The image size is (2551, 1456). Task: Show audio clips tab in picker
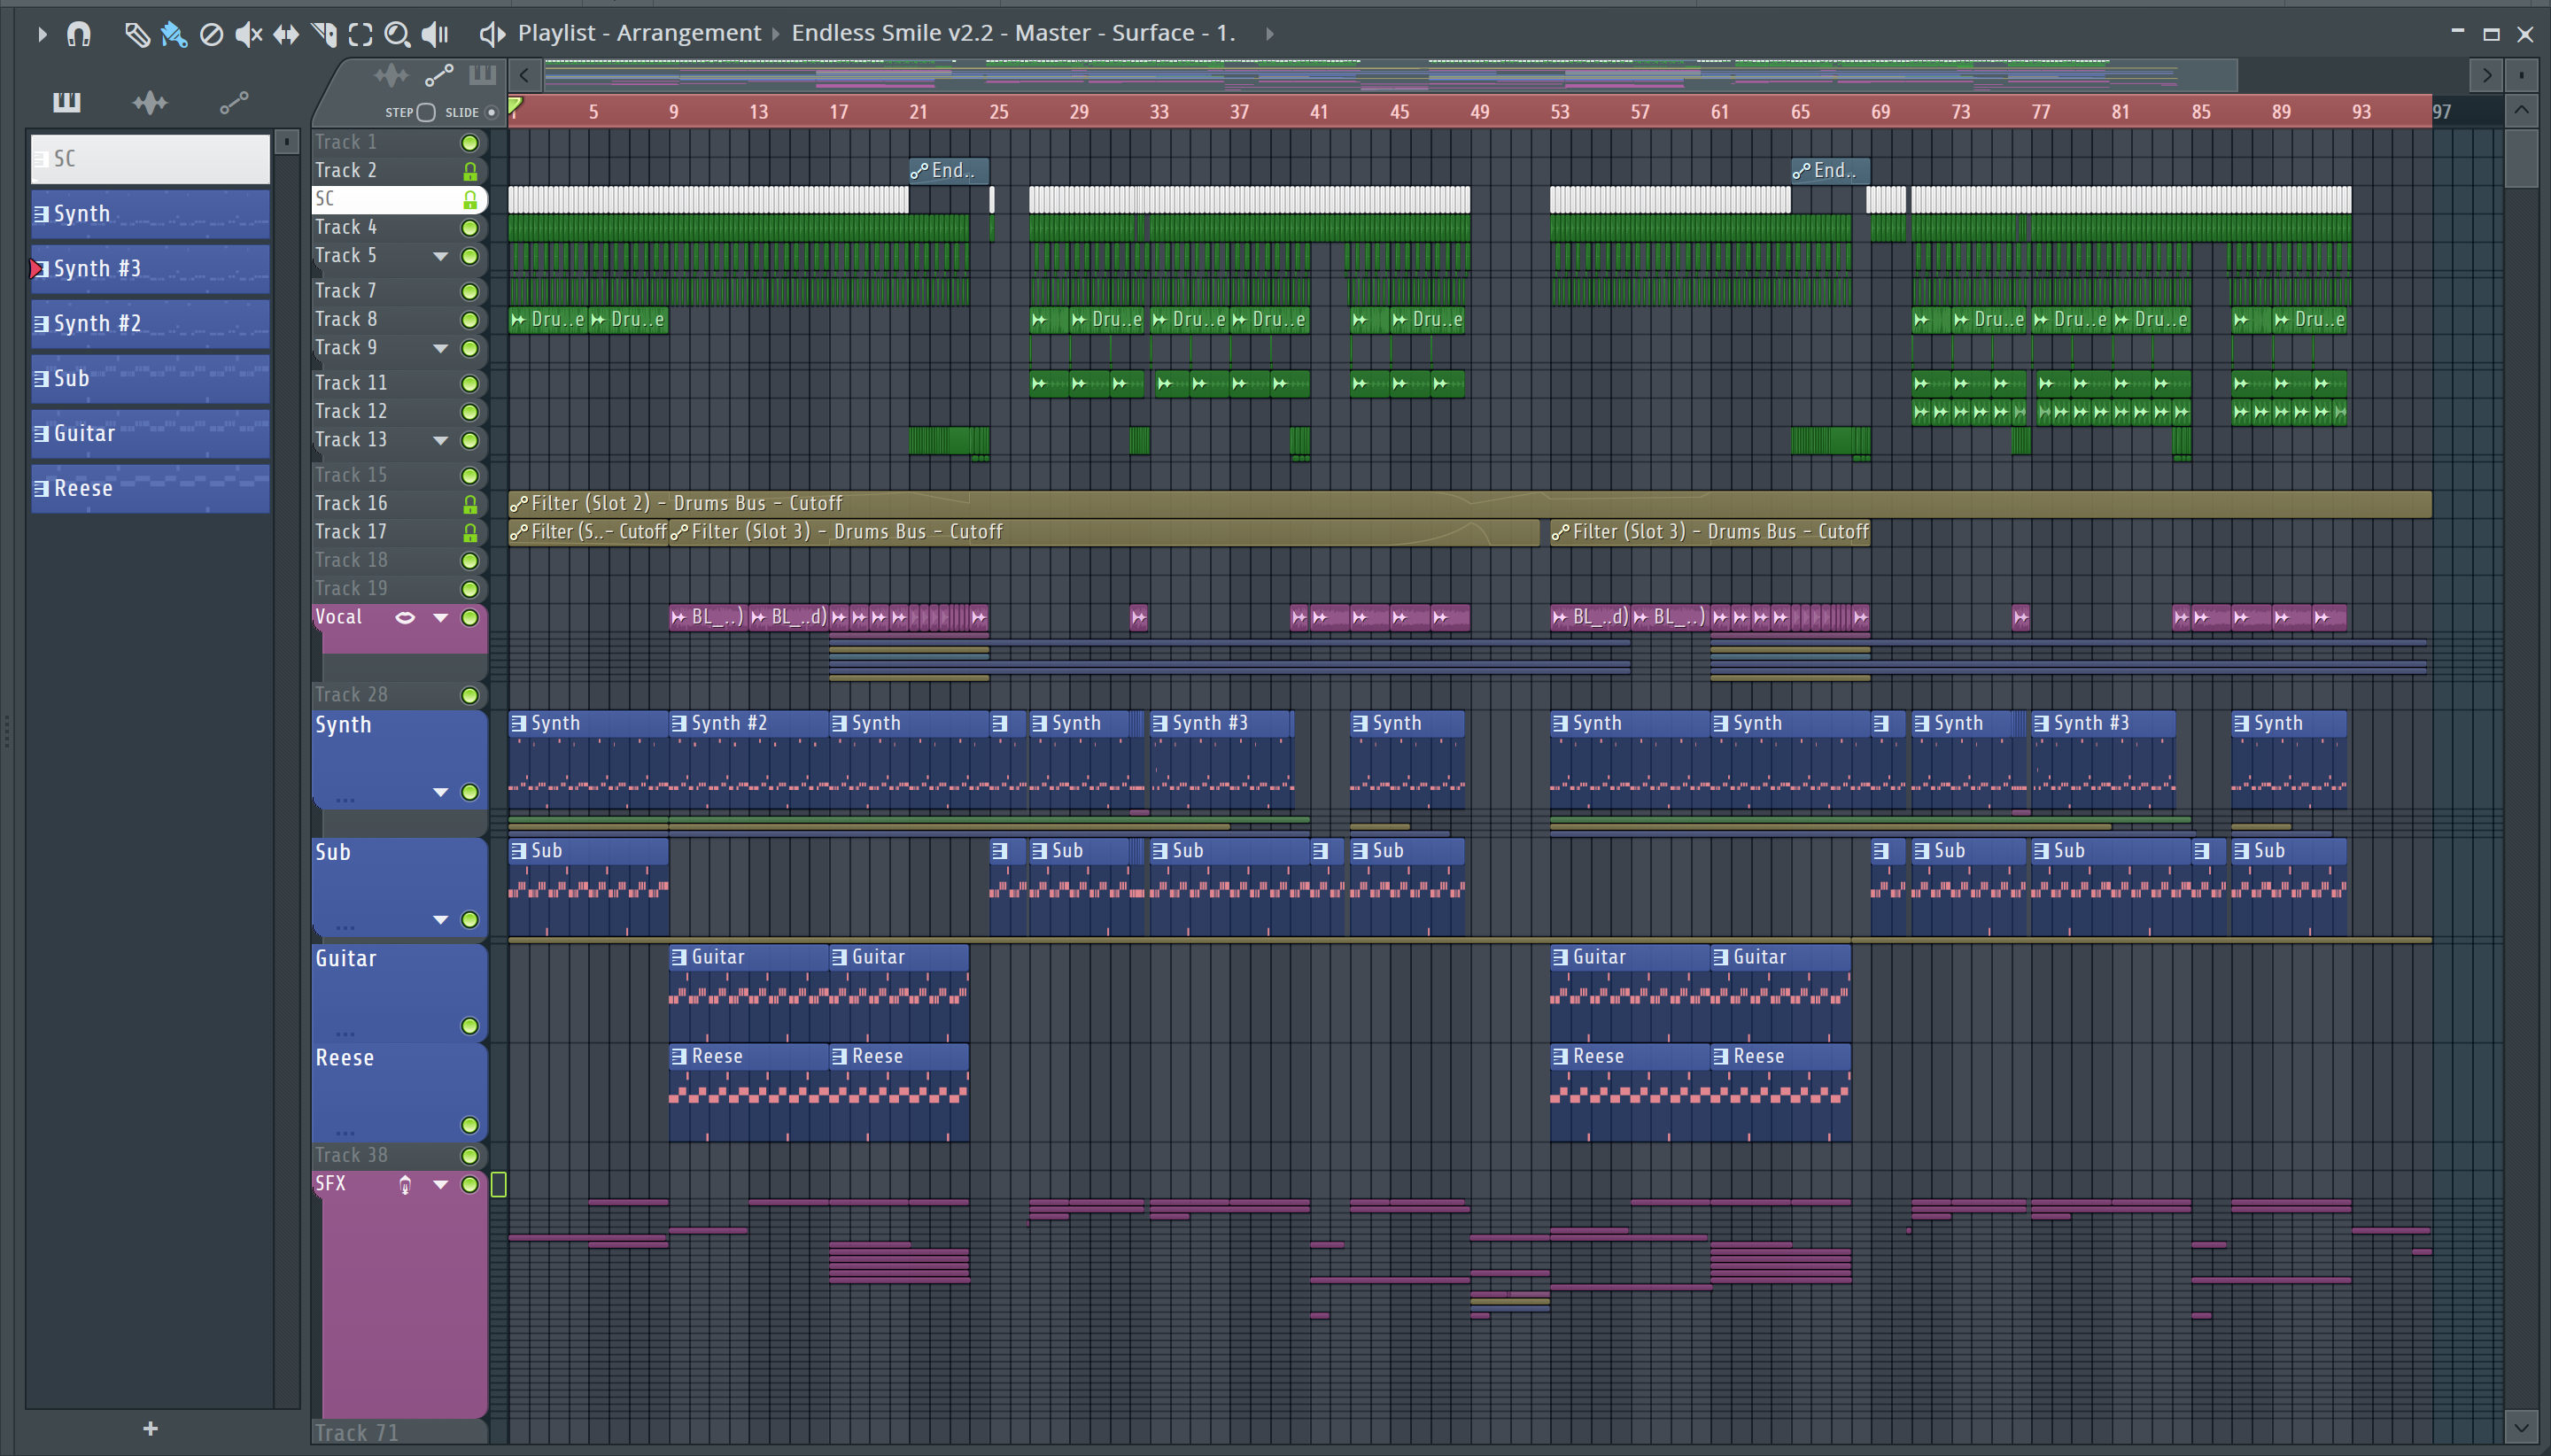[150, 102]
